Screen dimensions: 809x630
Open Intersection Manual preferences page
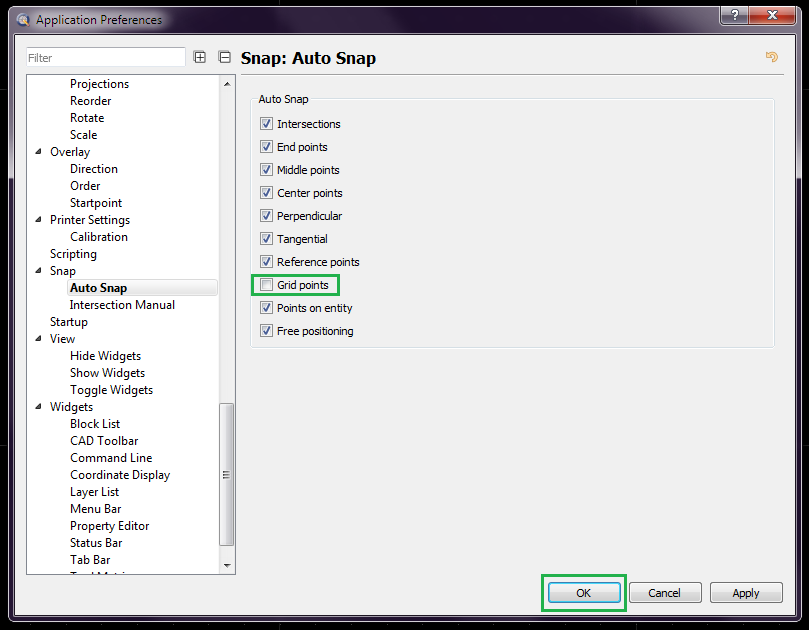(x=122, y=305)
